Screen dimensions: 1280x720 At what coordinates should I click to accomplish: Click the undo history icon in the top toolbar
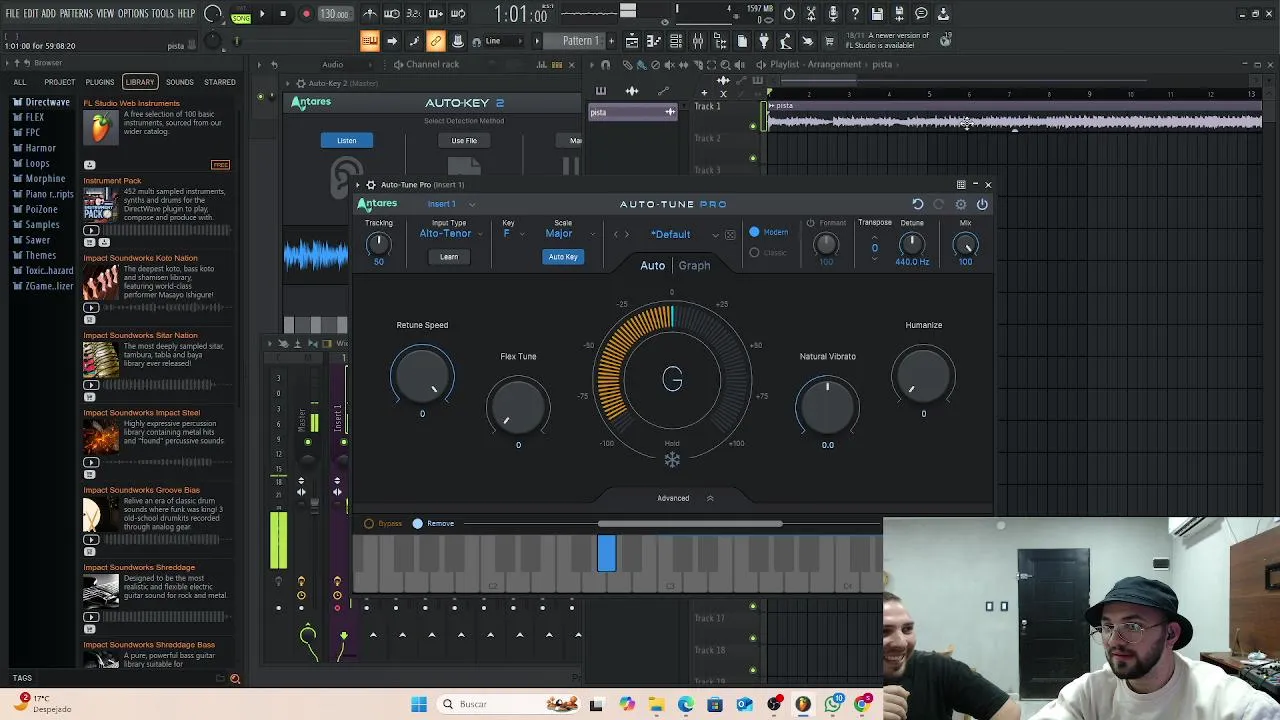click(789, 14)
